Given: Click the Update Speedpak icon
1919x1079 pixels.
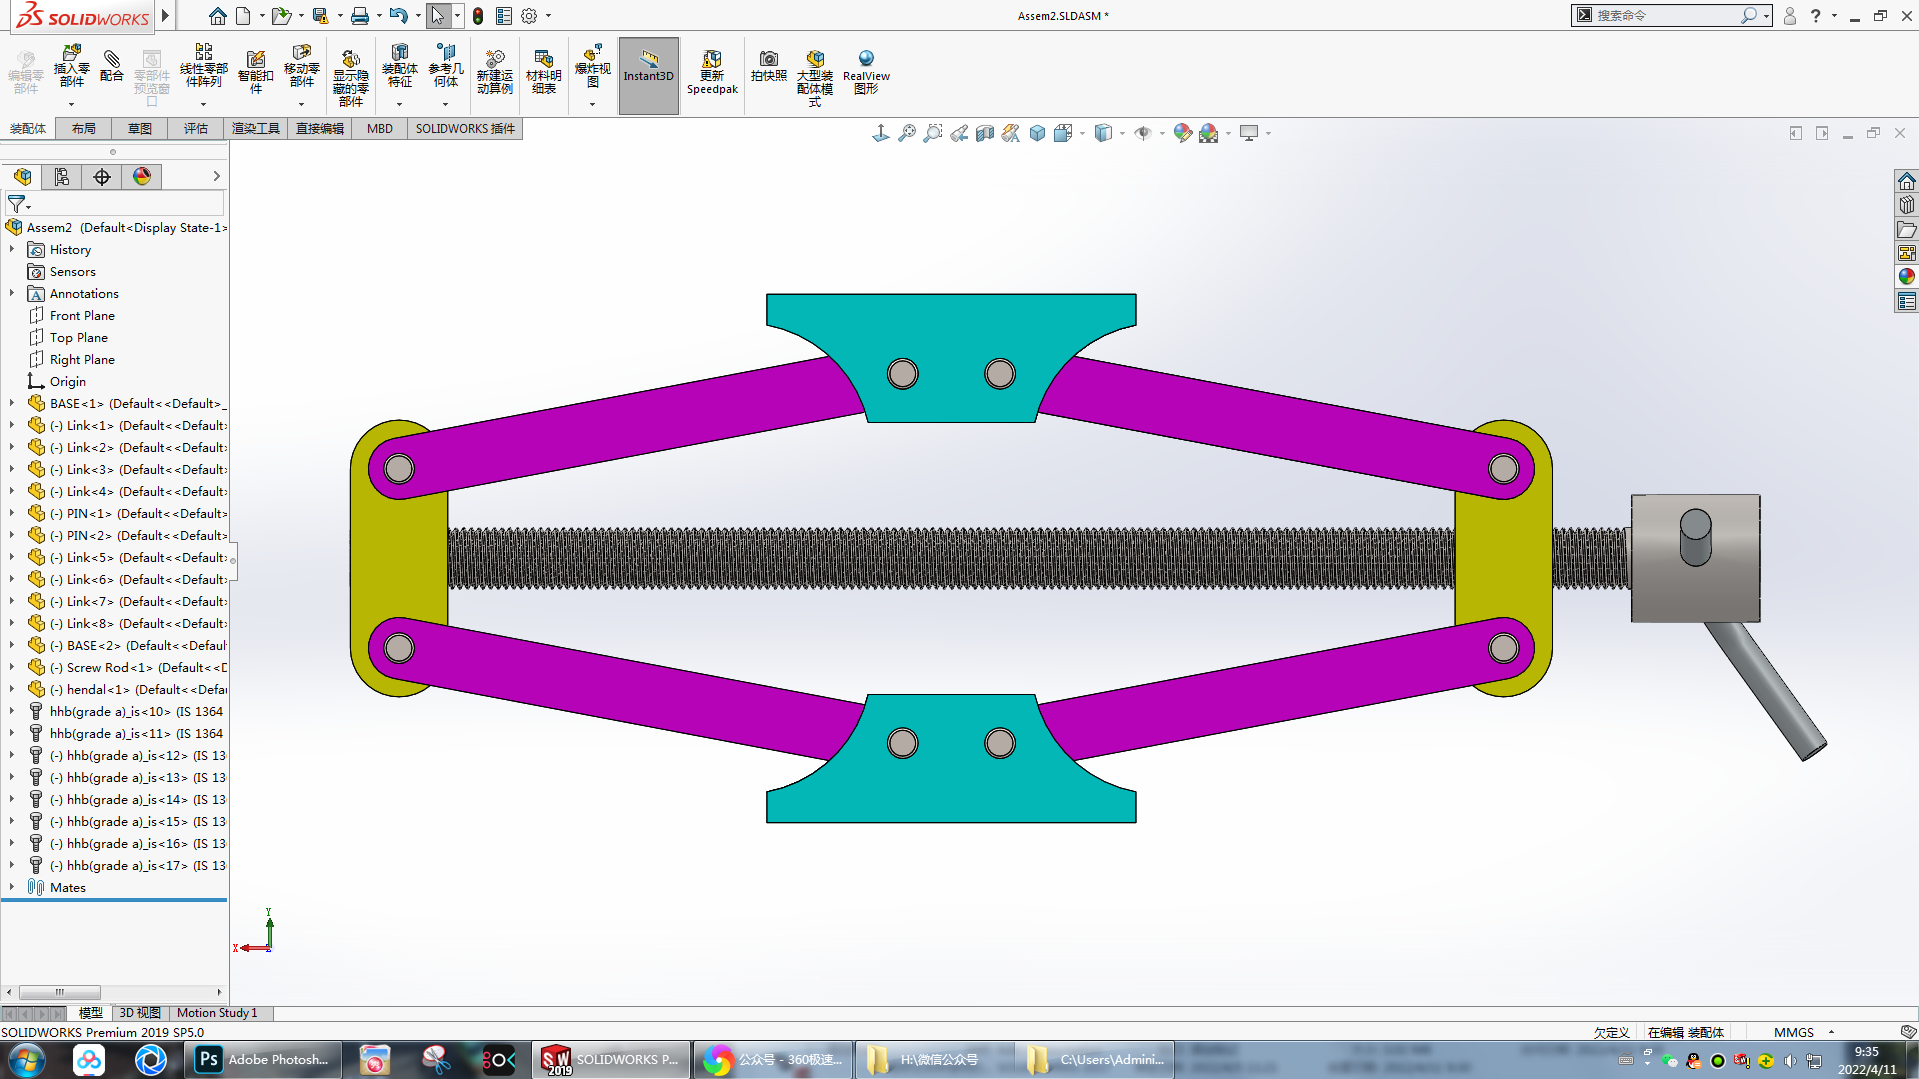Looking at the screenshot, I should pyautogui.click(x=712, y=72).
